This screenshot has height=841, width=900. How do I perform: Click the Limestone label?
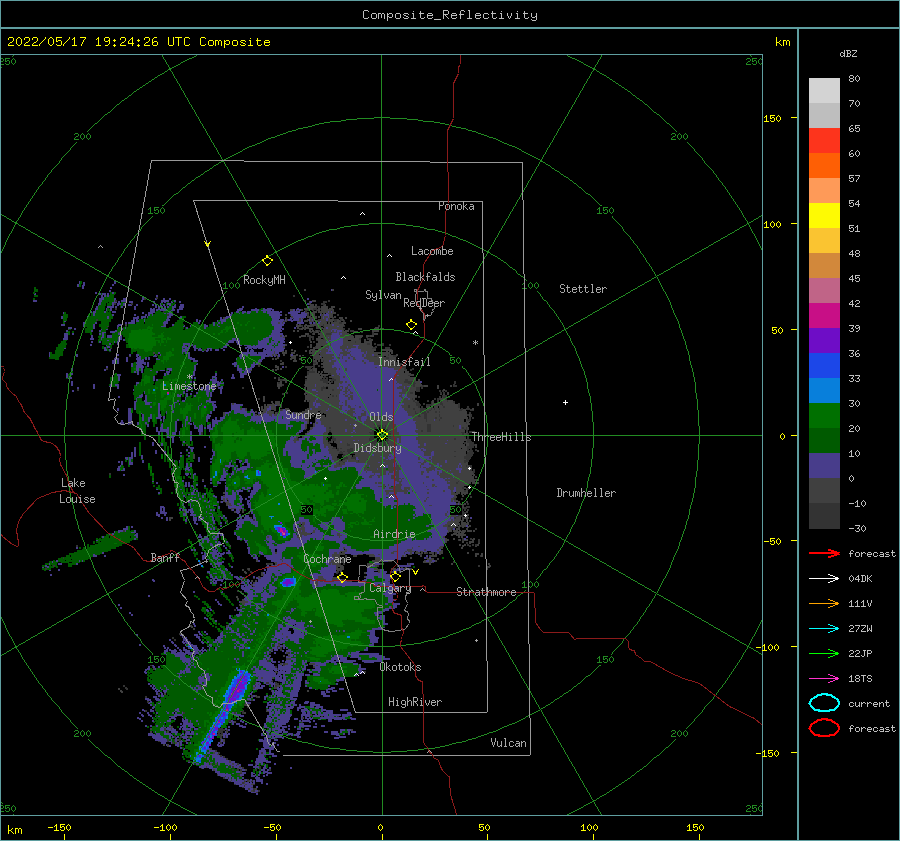point(189,386)
